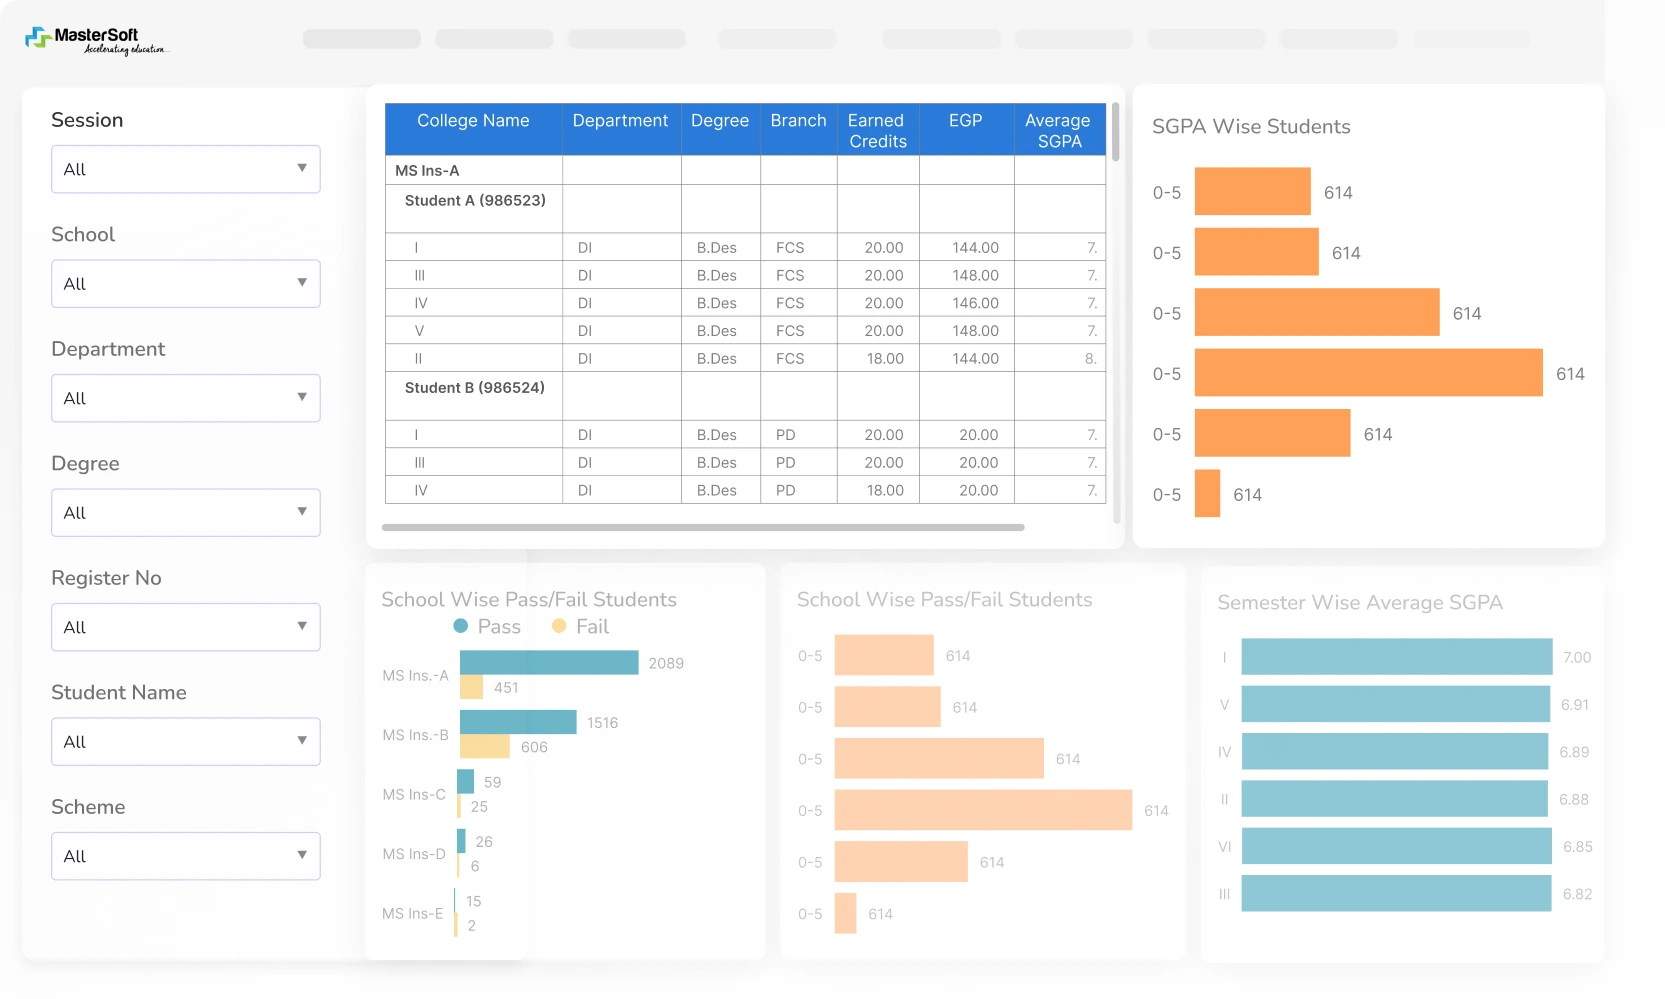Click the largest 614 bar in SGPA Wise Students

(1365, 373)
